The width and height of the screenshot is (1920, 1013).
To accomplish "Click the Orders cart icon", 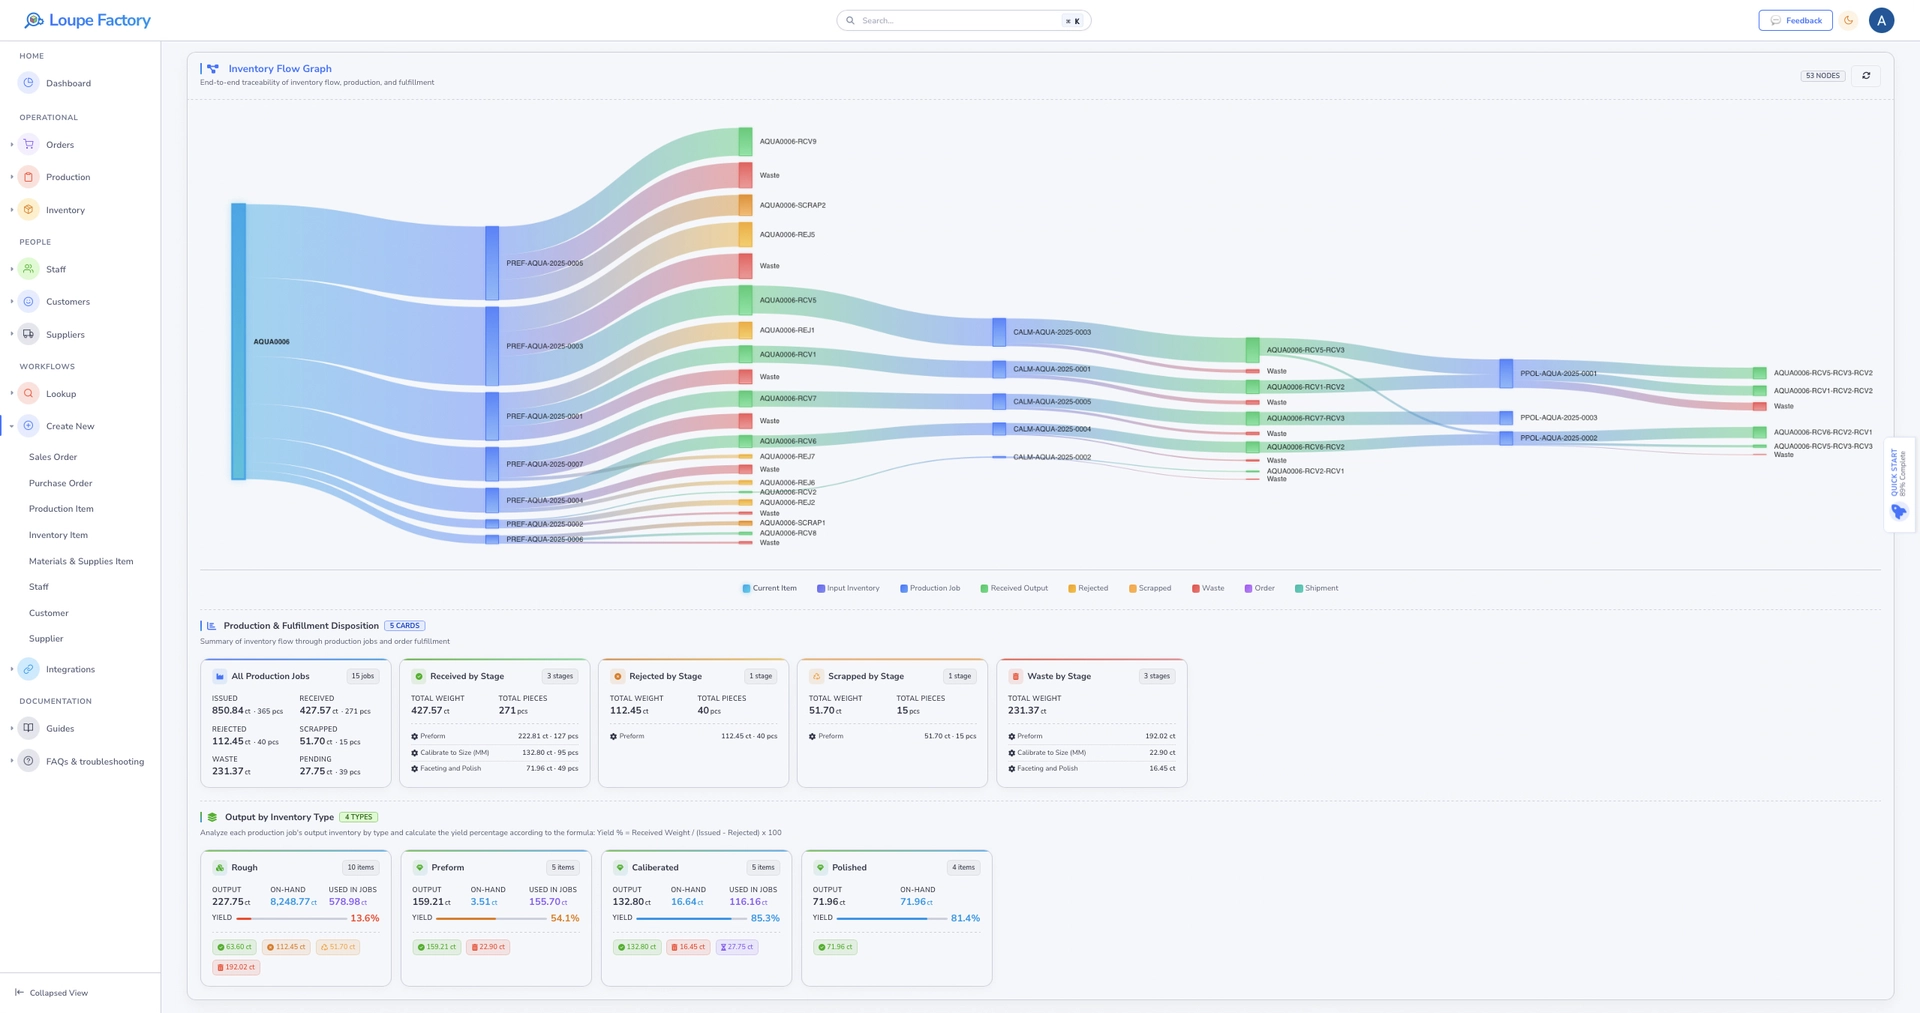I will (x=29, y=144).
